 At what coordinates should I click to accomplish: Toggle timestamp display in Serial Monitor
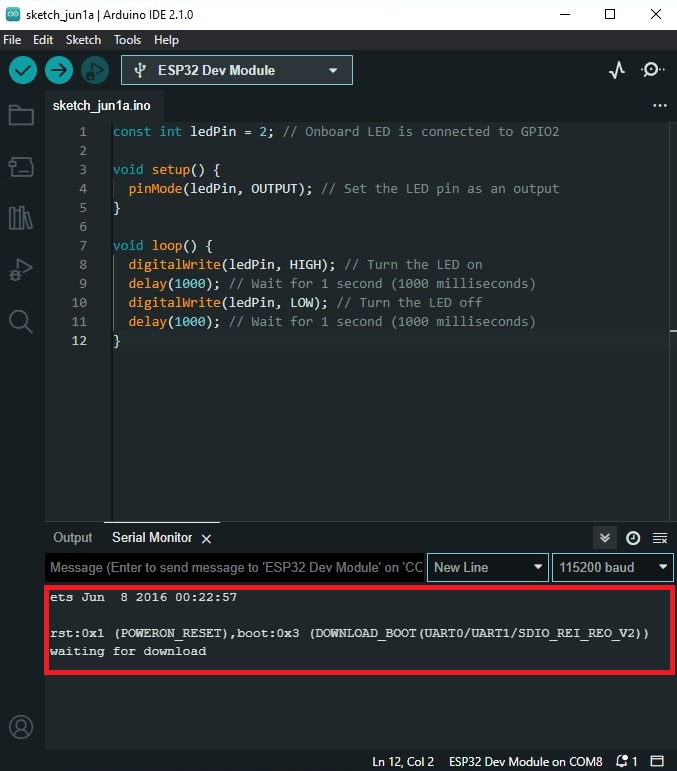tap(633, 538)
